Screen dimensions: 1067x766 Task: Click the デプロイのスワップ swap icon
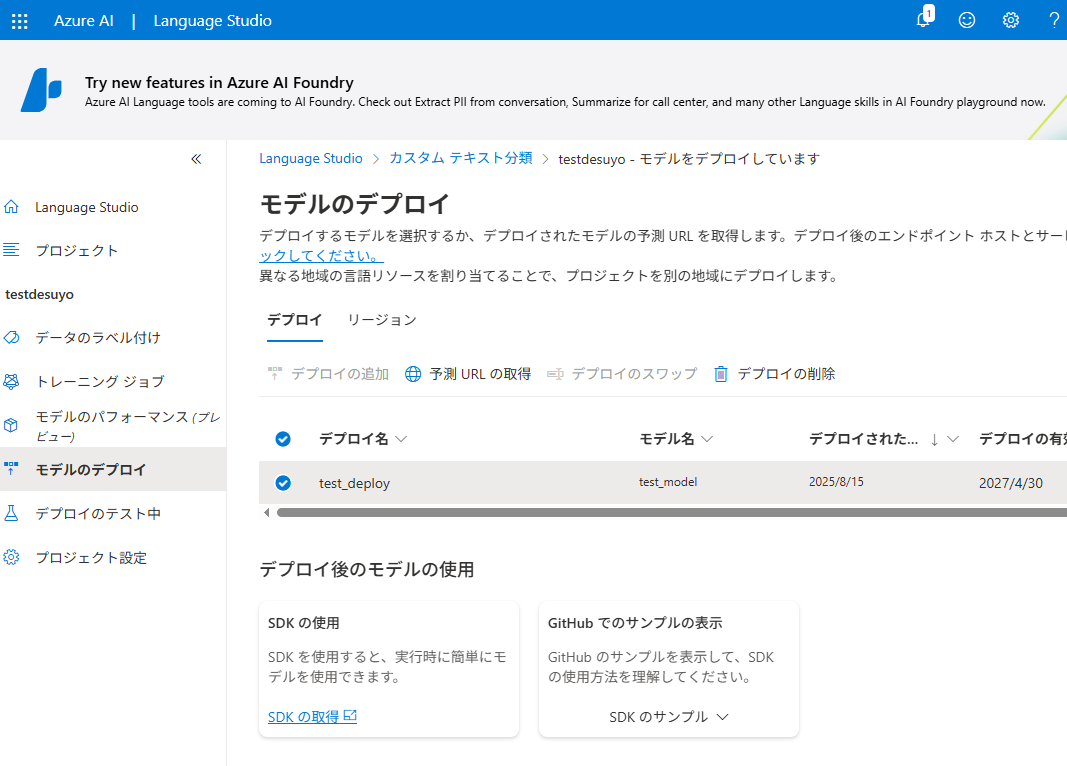[x=555, y=374]
